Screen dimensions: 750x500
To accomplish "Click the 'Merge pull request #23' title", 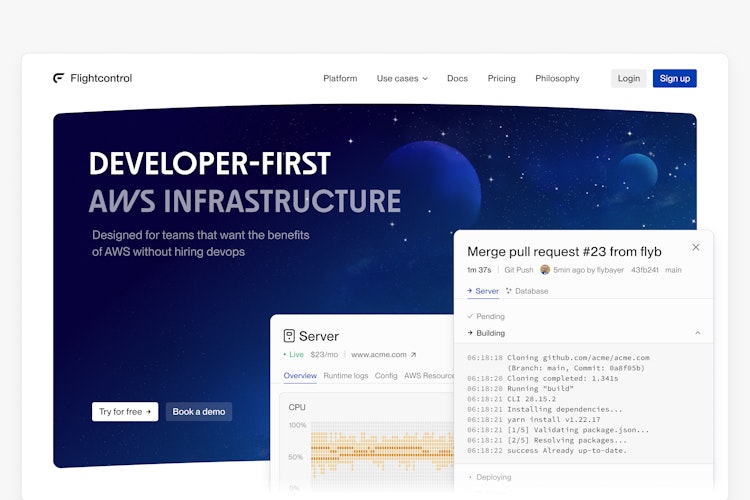I will 564,252.
